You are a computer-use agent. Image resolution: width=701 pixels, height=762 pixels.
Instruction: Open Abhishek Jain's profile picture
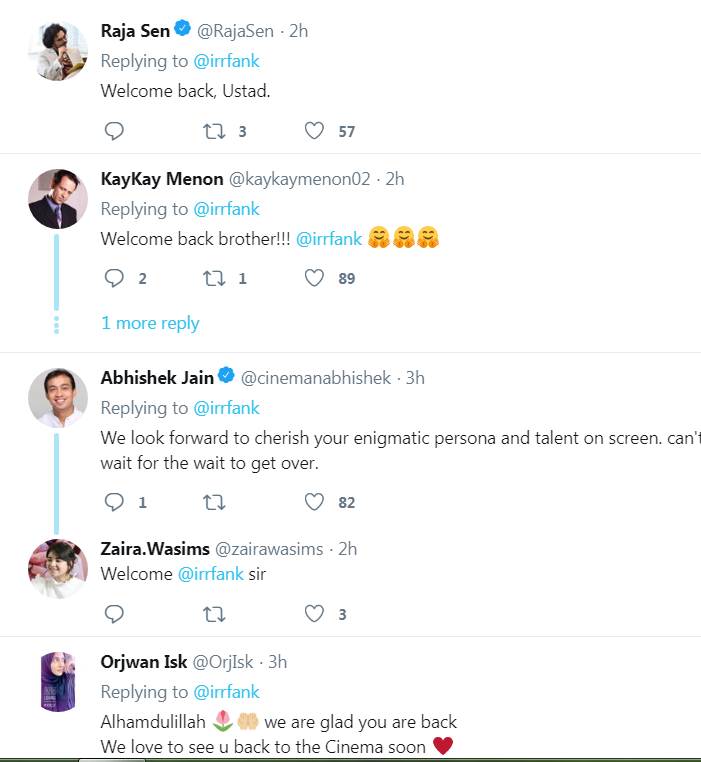(x=57, y=397)
